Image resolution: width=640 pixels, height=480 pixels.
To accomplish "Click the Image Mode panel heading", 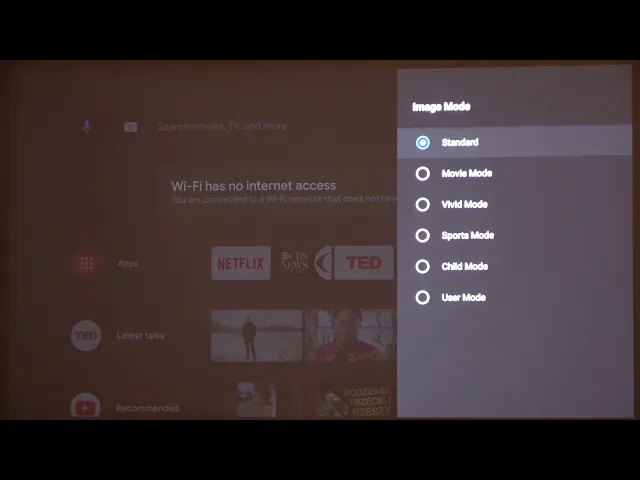I will pyautogui.click(x=441, y=107).
